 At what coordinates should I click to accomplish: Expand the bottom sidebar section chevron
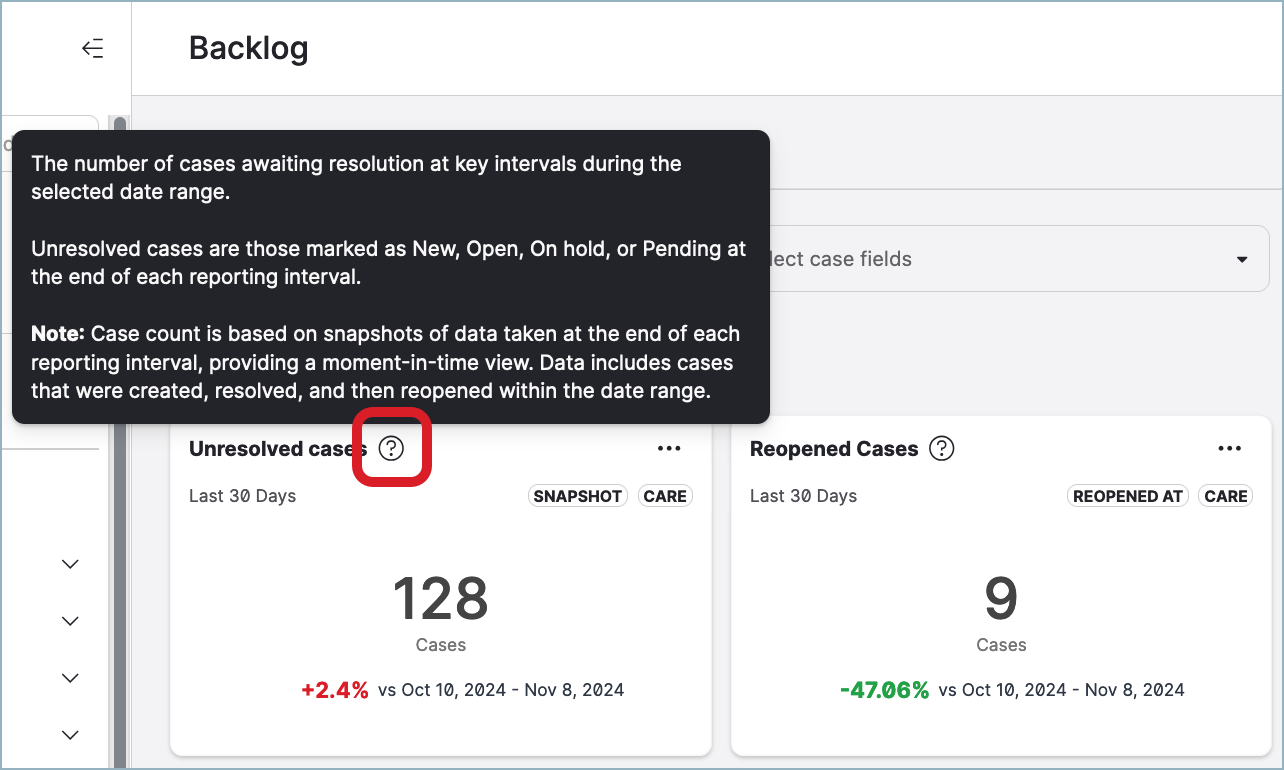tap(69, 734)
